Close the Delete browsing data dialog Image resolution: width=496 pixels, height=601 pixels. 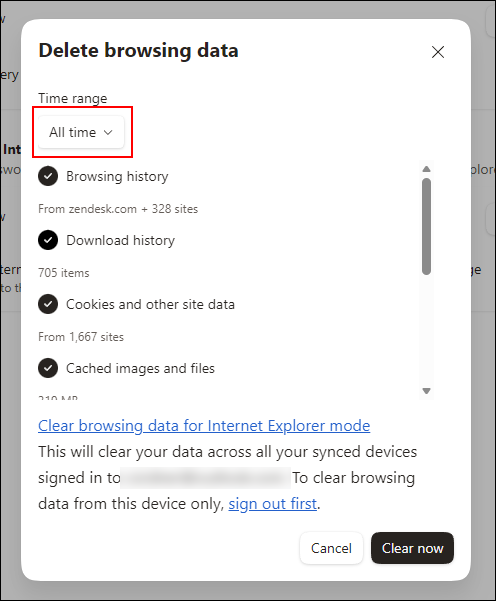(x=438, y=52)
